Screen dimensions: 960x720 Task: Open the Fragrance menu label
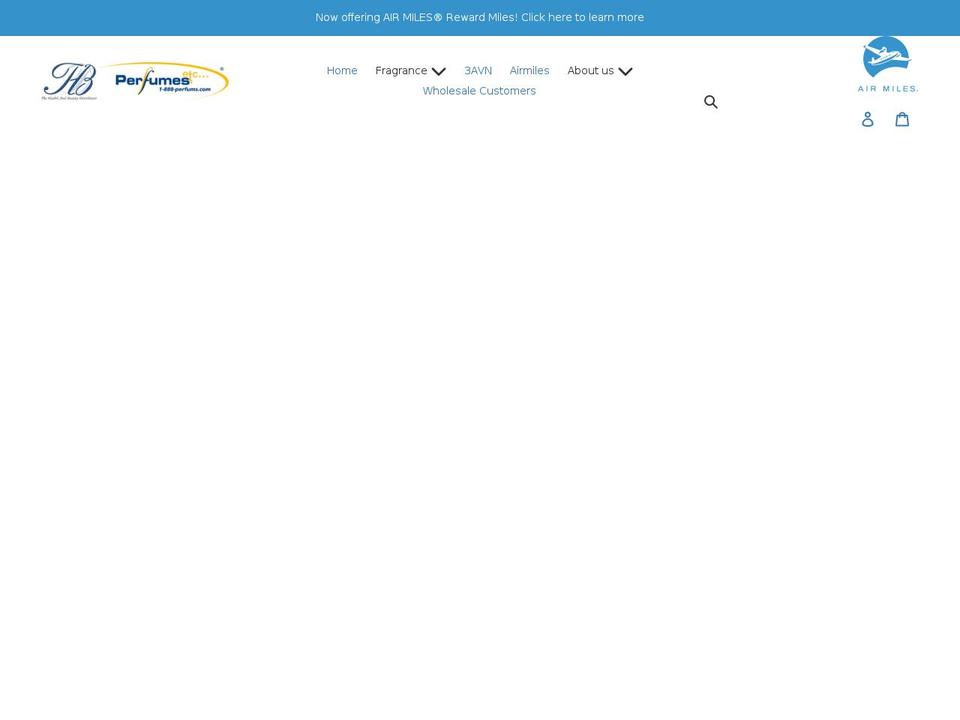coord(401,71)
